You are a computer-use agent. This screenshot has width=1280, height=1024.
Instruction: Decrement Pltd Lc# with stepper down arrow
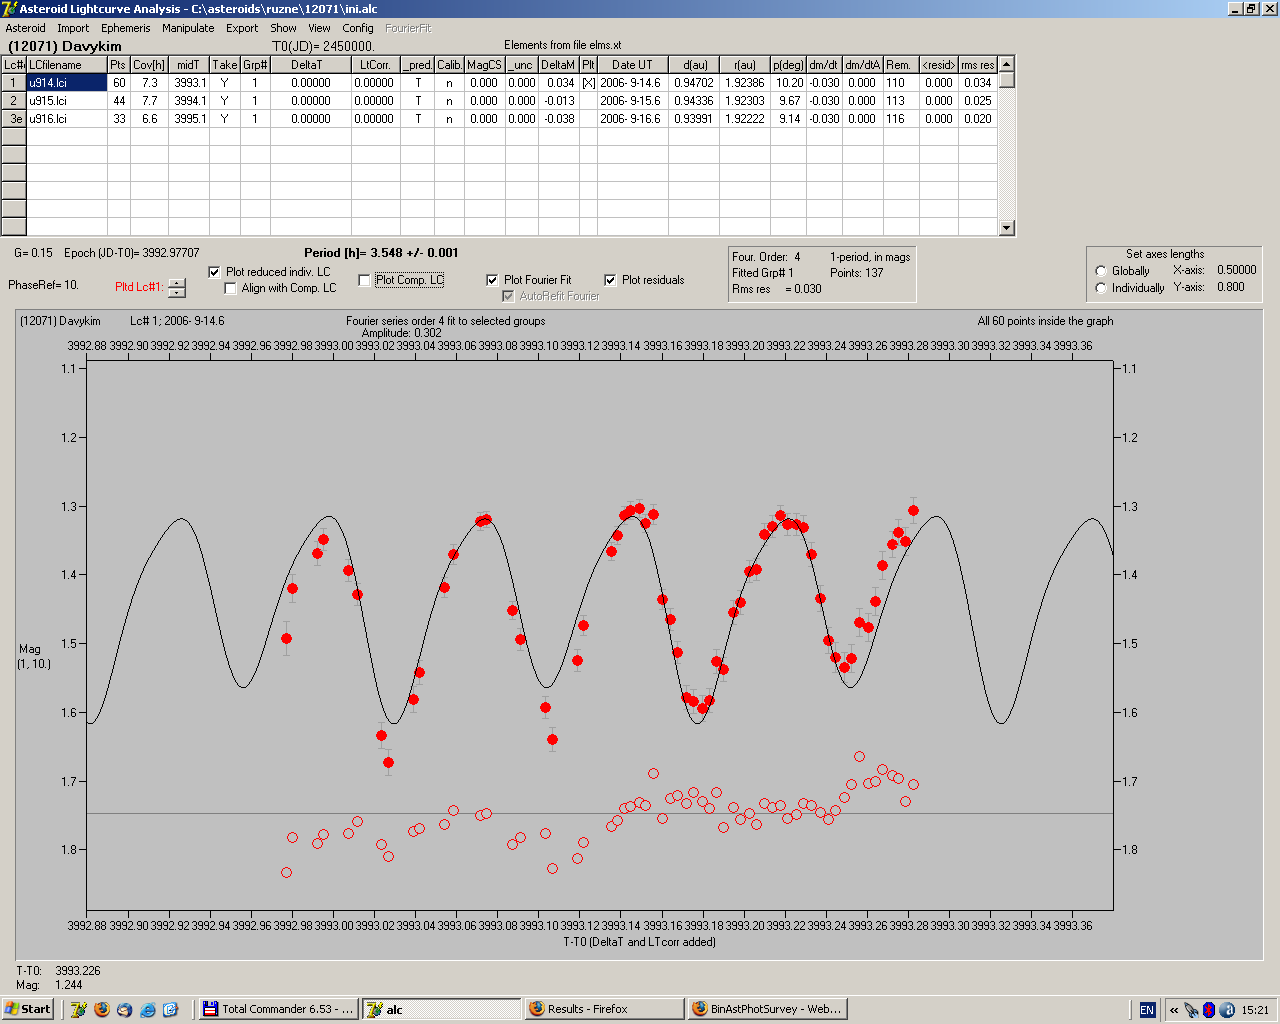(177, 293)
